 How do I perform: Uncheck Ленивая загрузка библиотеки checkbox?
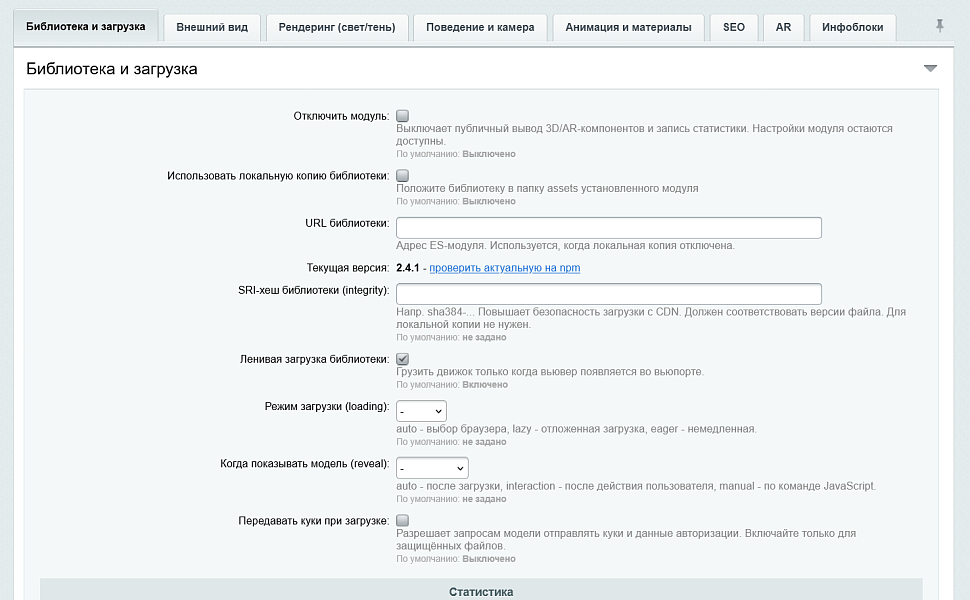pos(402,359)
